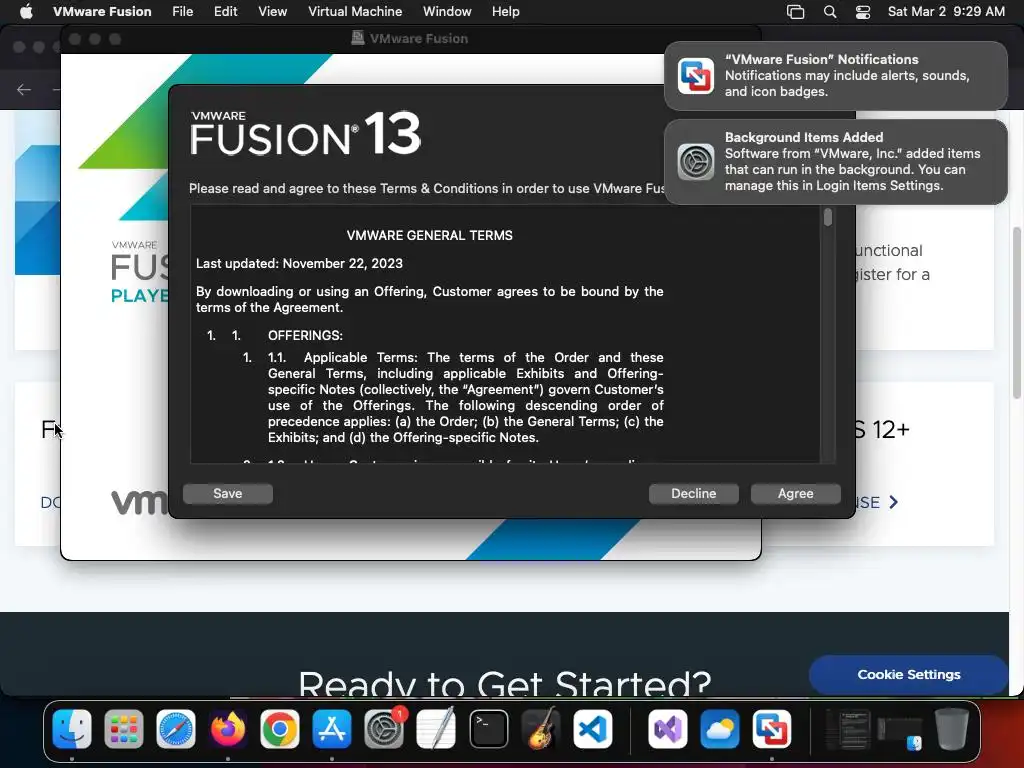Click the System Settings icon in notification
This screenshot has height=768, width=1024.
coord(696,161)
